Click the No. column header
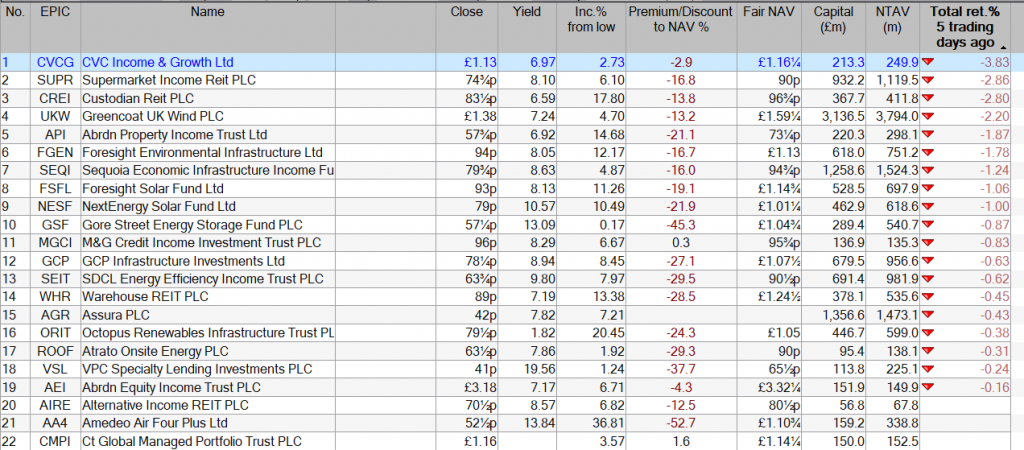 (14, 12)
